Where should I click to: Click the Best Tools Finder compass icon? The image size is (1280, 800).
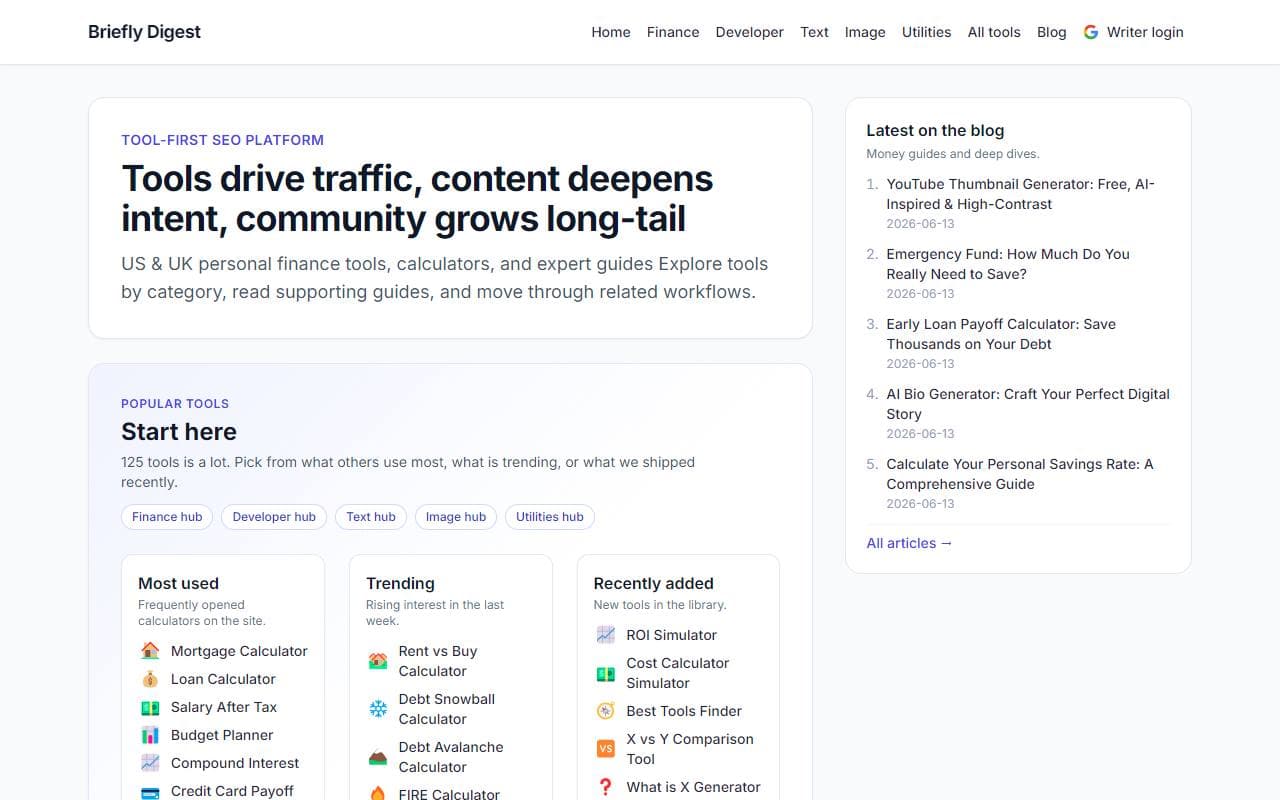(606, 711)
